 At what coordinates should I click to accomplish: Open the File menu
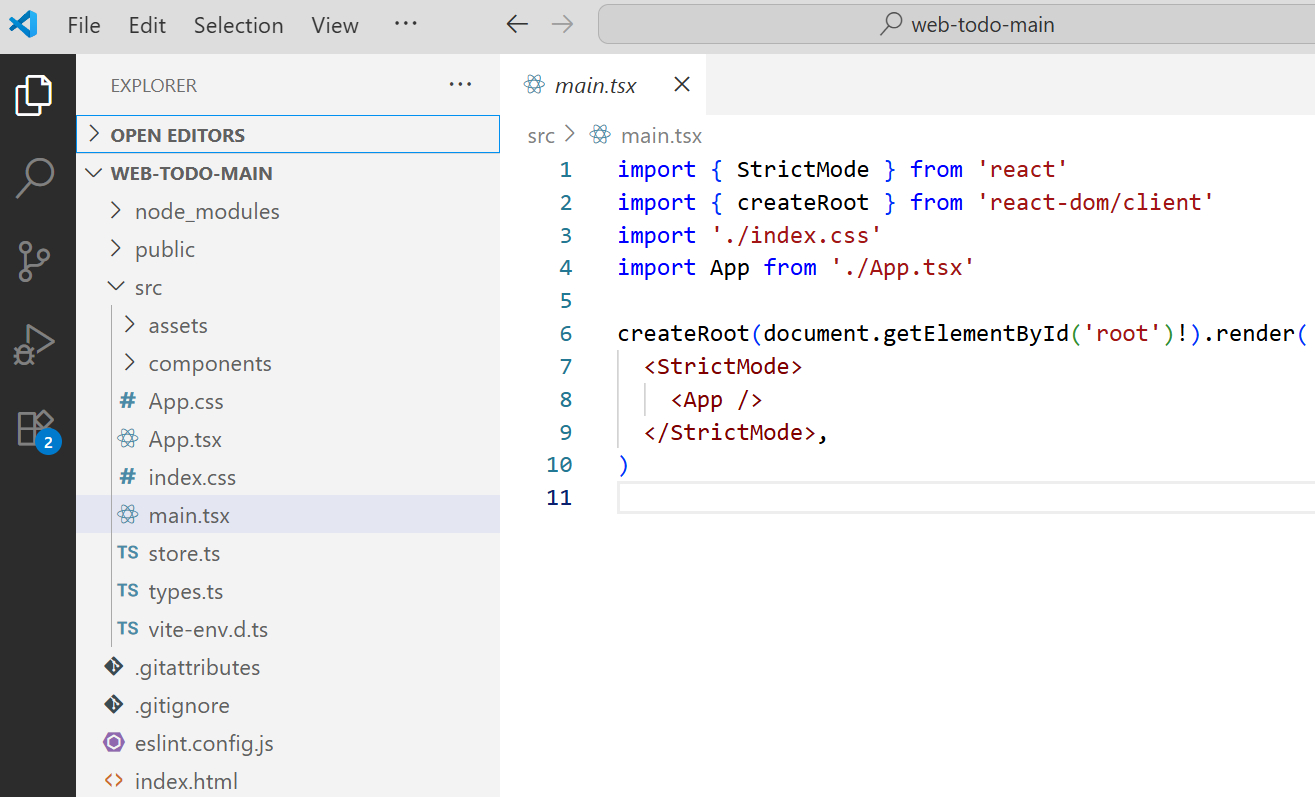click(84, 25)
